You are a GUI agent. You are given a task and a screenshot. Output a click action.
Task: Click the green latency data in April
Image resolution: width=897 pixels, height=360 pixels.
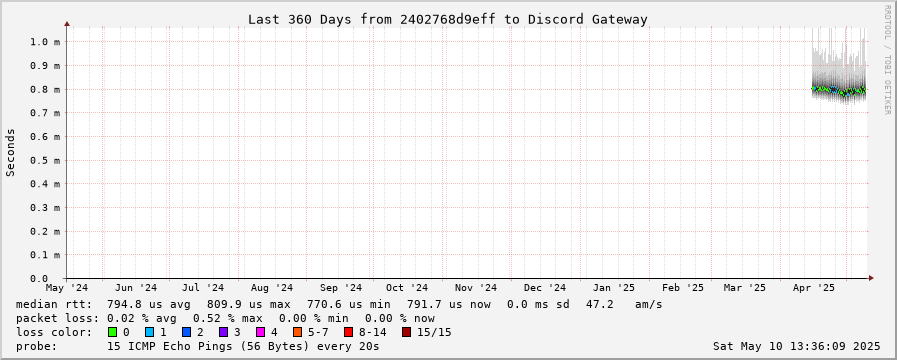tap(839, 90)
